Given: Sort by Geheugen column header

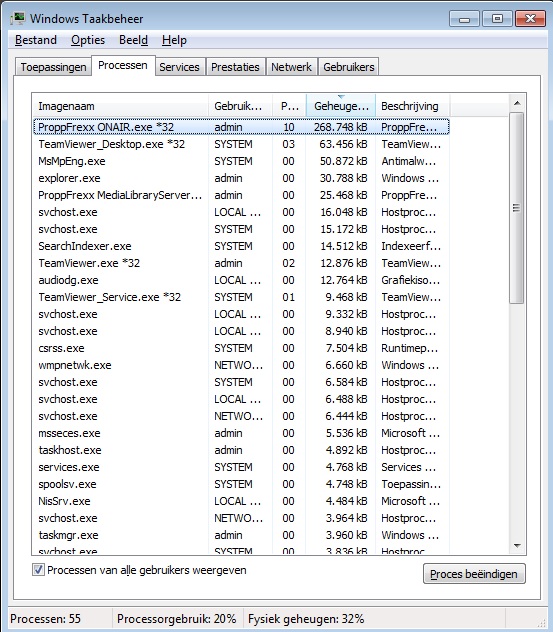Looking at the screenshot, I should click(341, 106).
